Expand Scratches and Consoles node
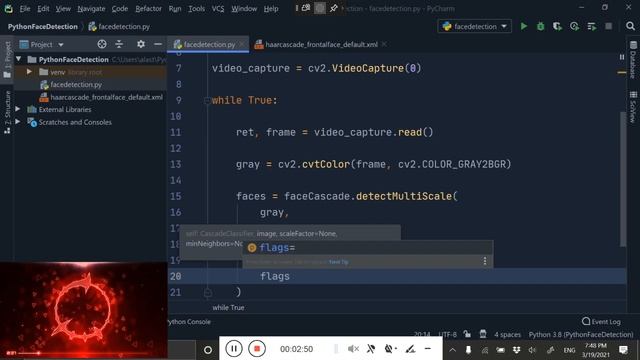This screenshot has width=640, height=360. 18,122
